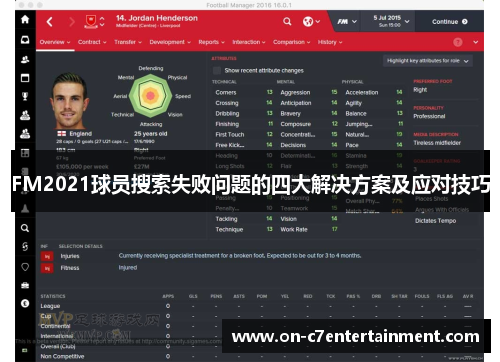Click the APPS statistics column header

point(168,296)
